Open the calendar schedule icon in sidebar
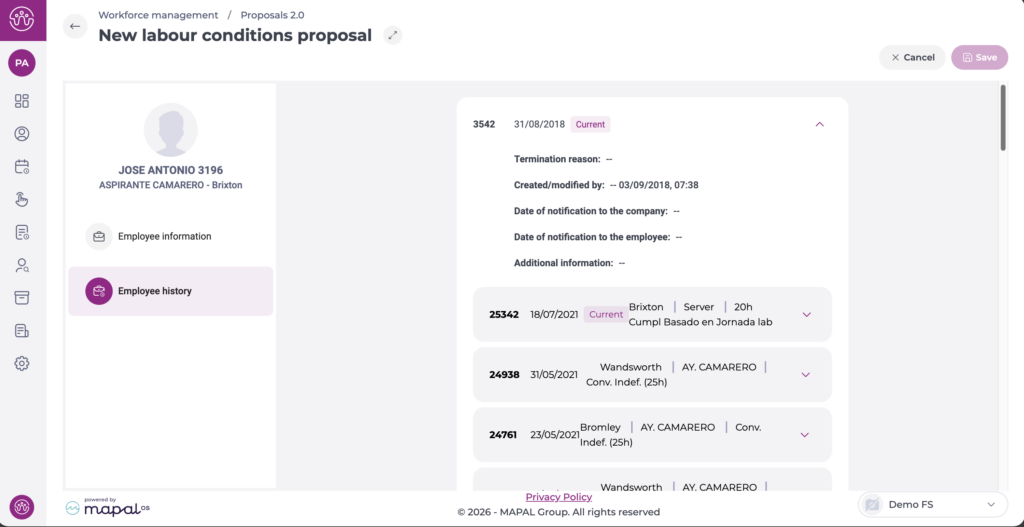1024x527 pixels. (x=22, y=167)
